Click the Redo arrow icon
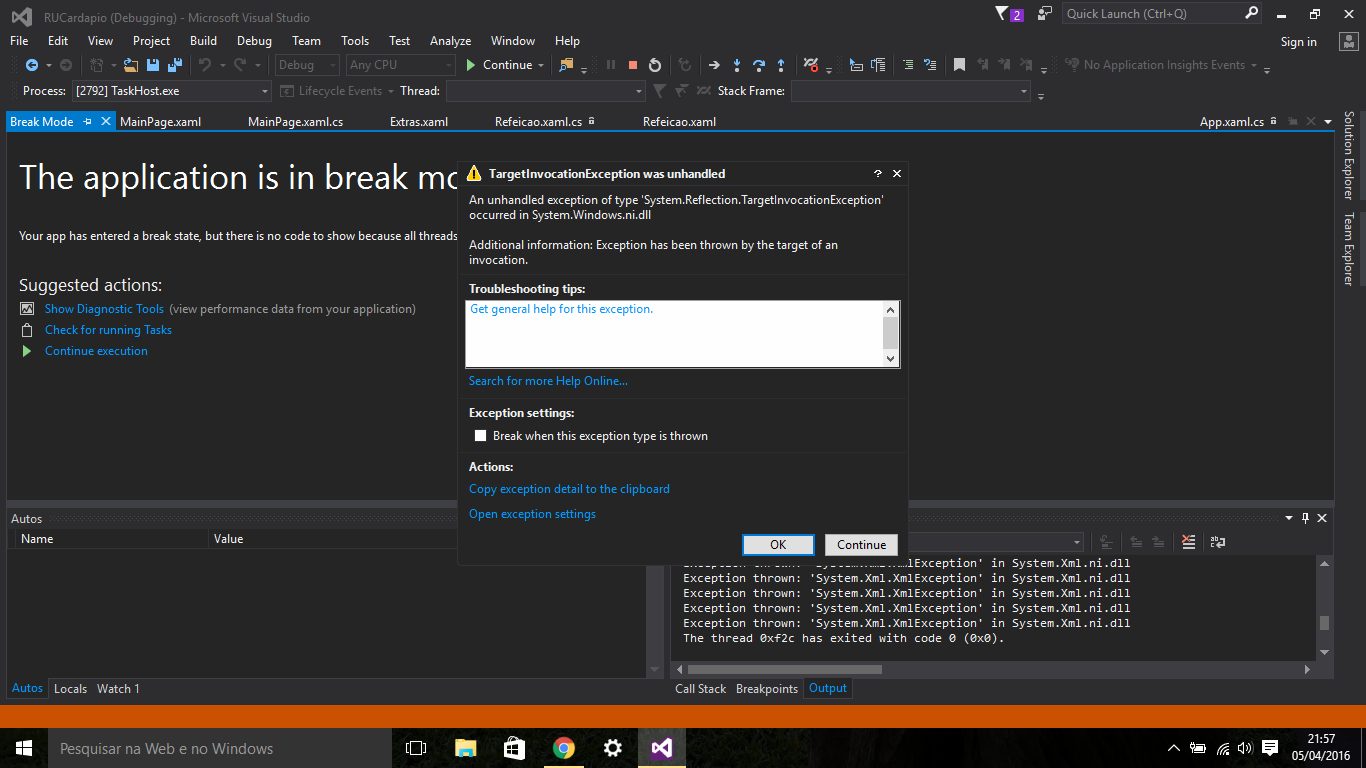 point(240,65)
